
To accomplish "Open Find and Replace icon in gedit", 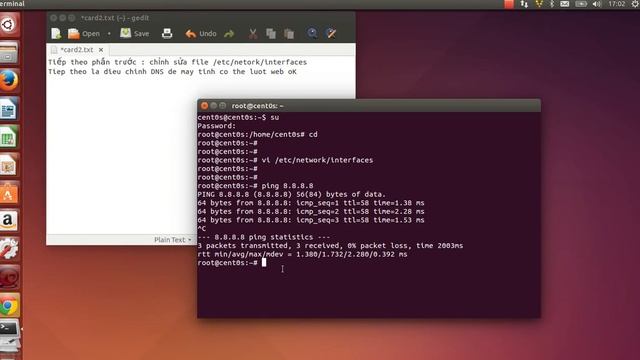I will 331,33.
